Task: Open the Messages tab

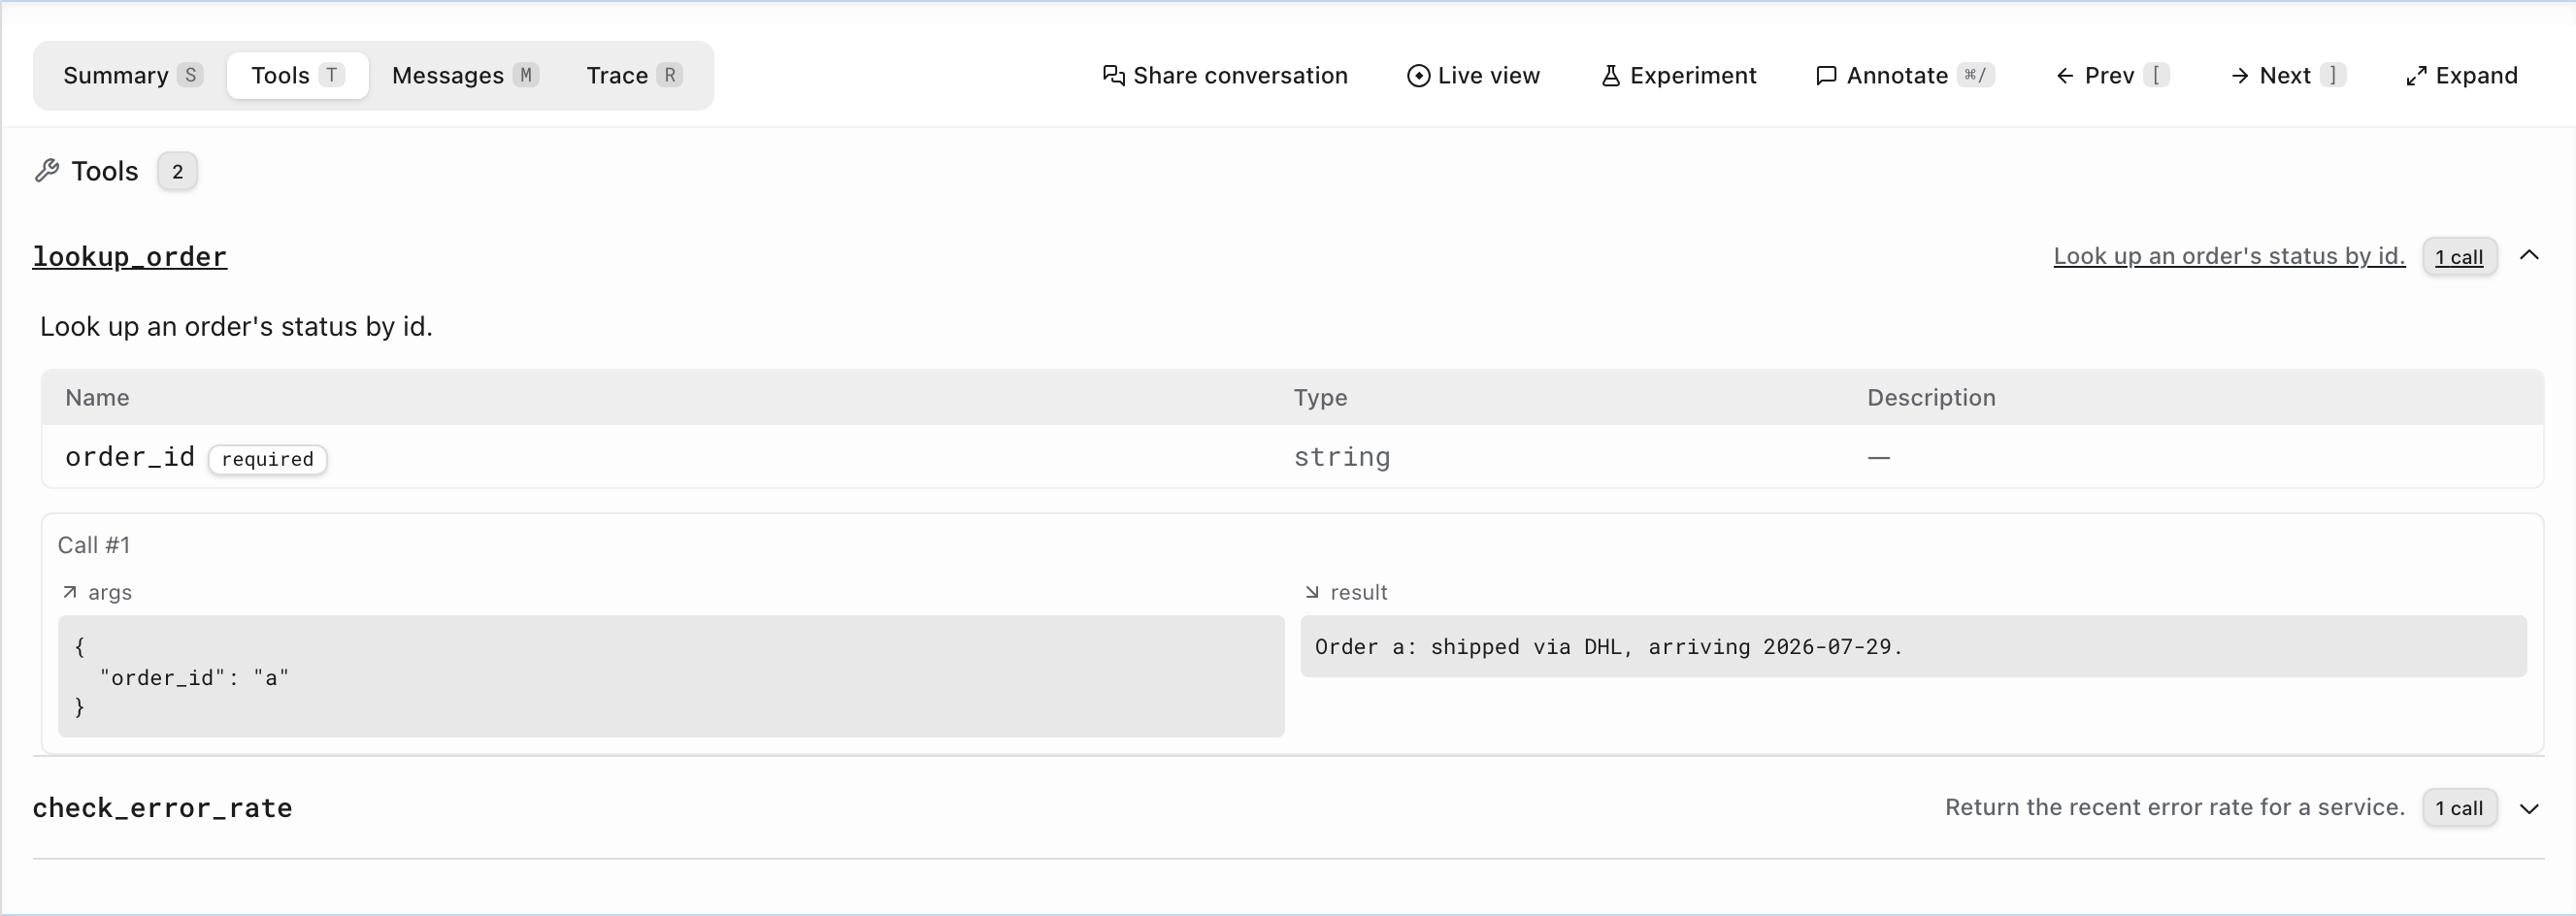Action: [x=465, y=76]
